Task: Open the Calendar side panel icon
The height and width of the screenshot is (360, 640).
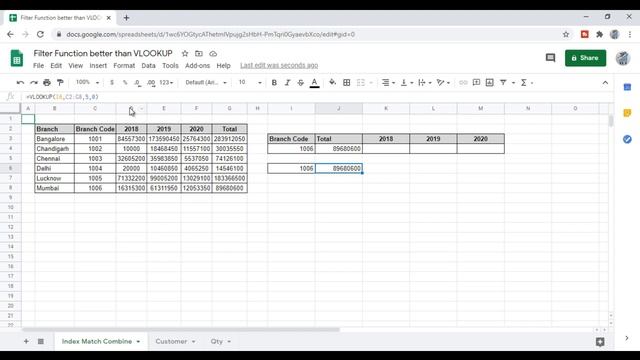Action: (627, 87)
